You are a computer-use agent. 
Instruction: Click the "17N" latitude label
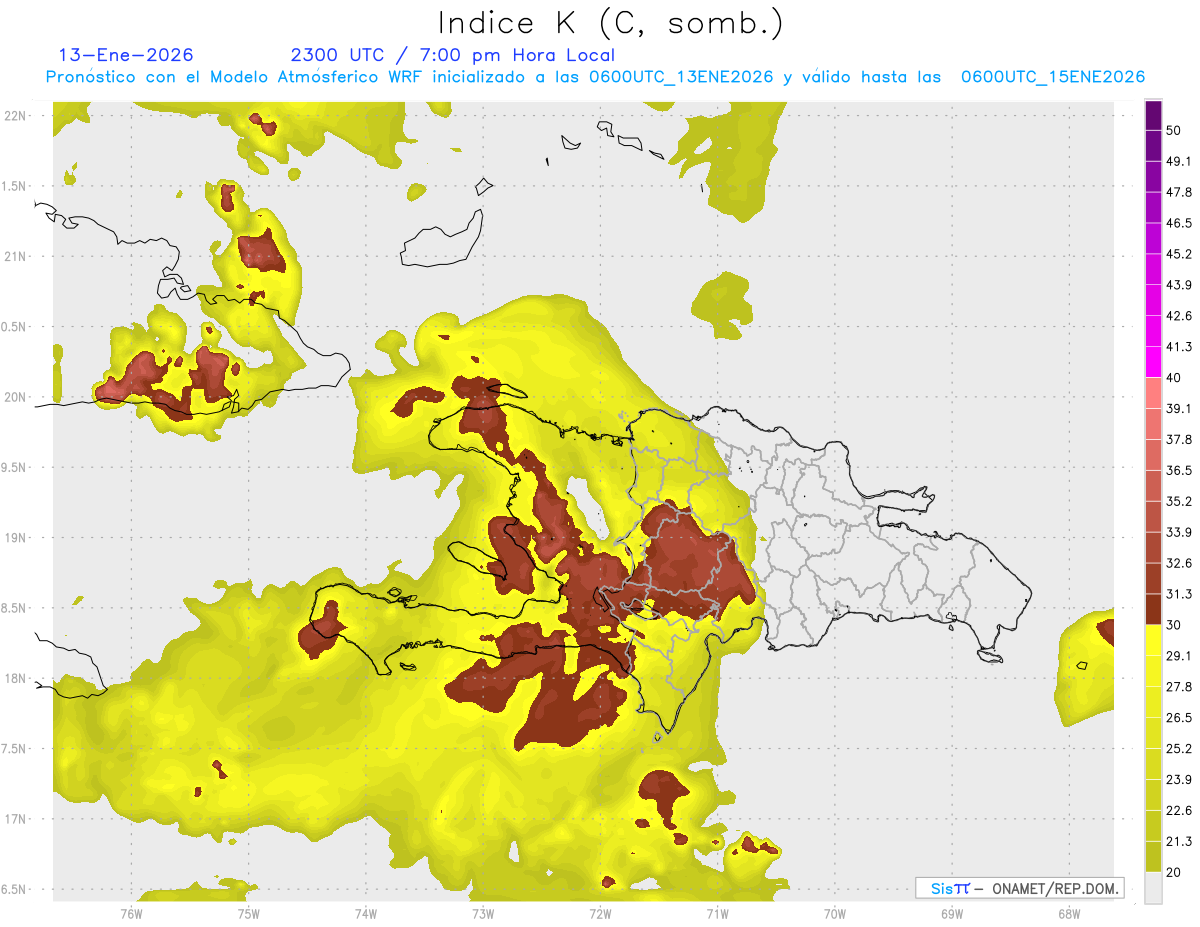15,819
